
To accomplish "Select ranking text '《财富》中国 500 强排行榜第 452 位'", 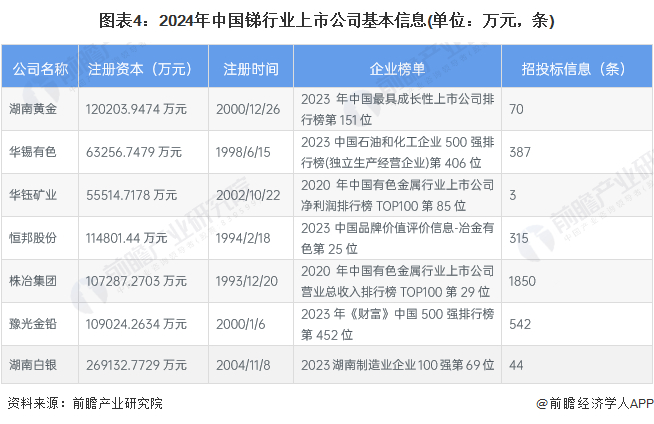I will [x=397, y=324].
